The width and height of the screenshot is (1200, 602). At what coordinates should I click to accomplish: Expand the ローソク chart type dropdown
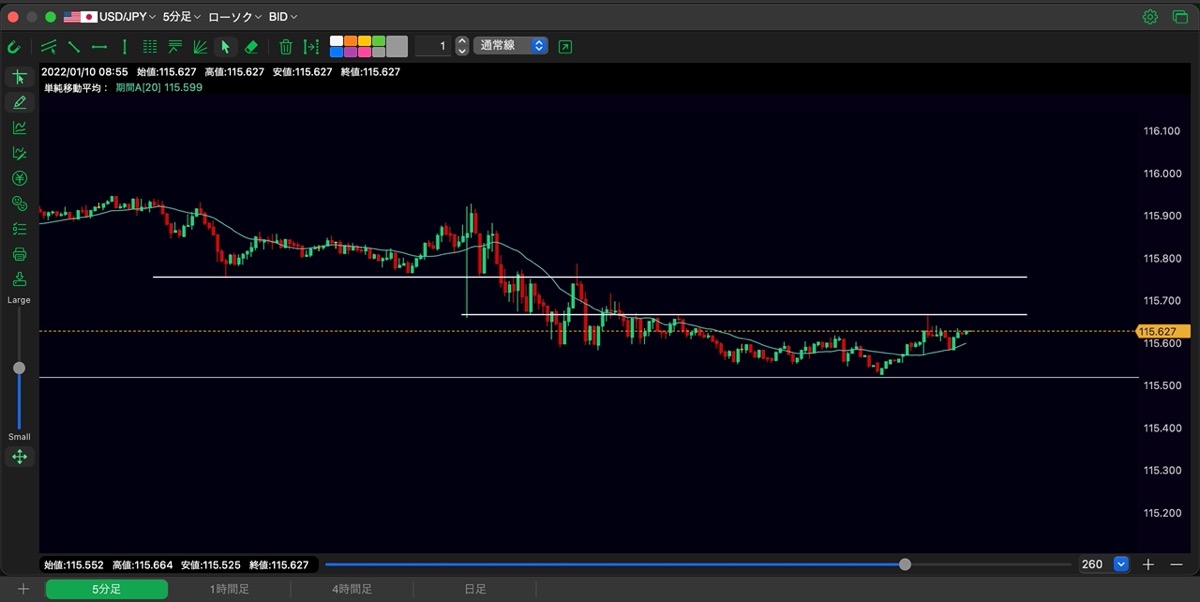point(234,17)
